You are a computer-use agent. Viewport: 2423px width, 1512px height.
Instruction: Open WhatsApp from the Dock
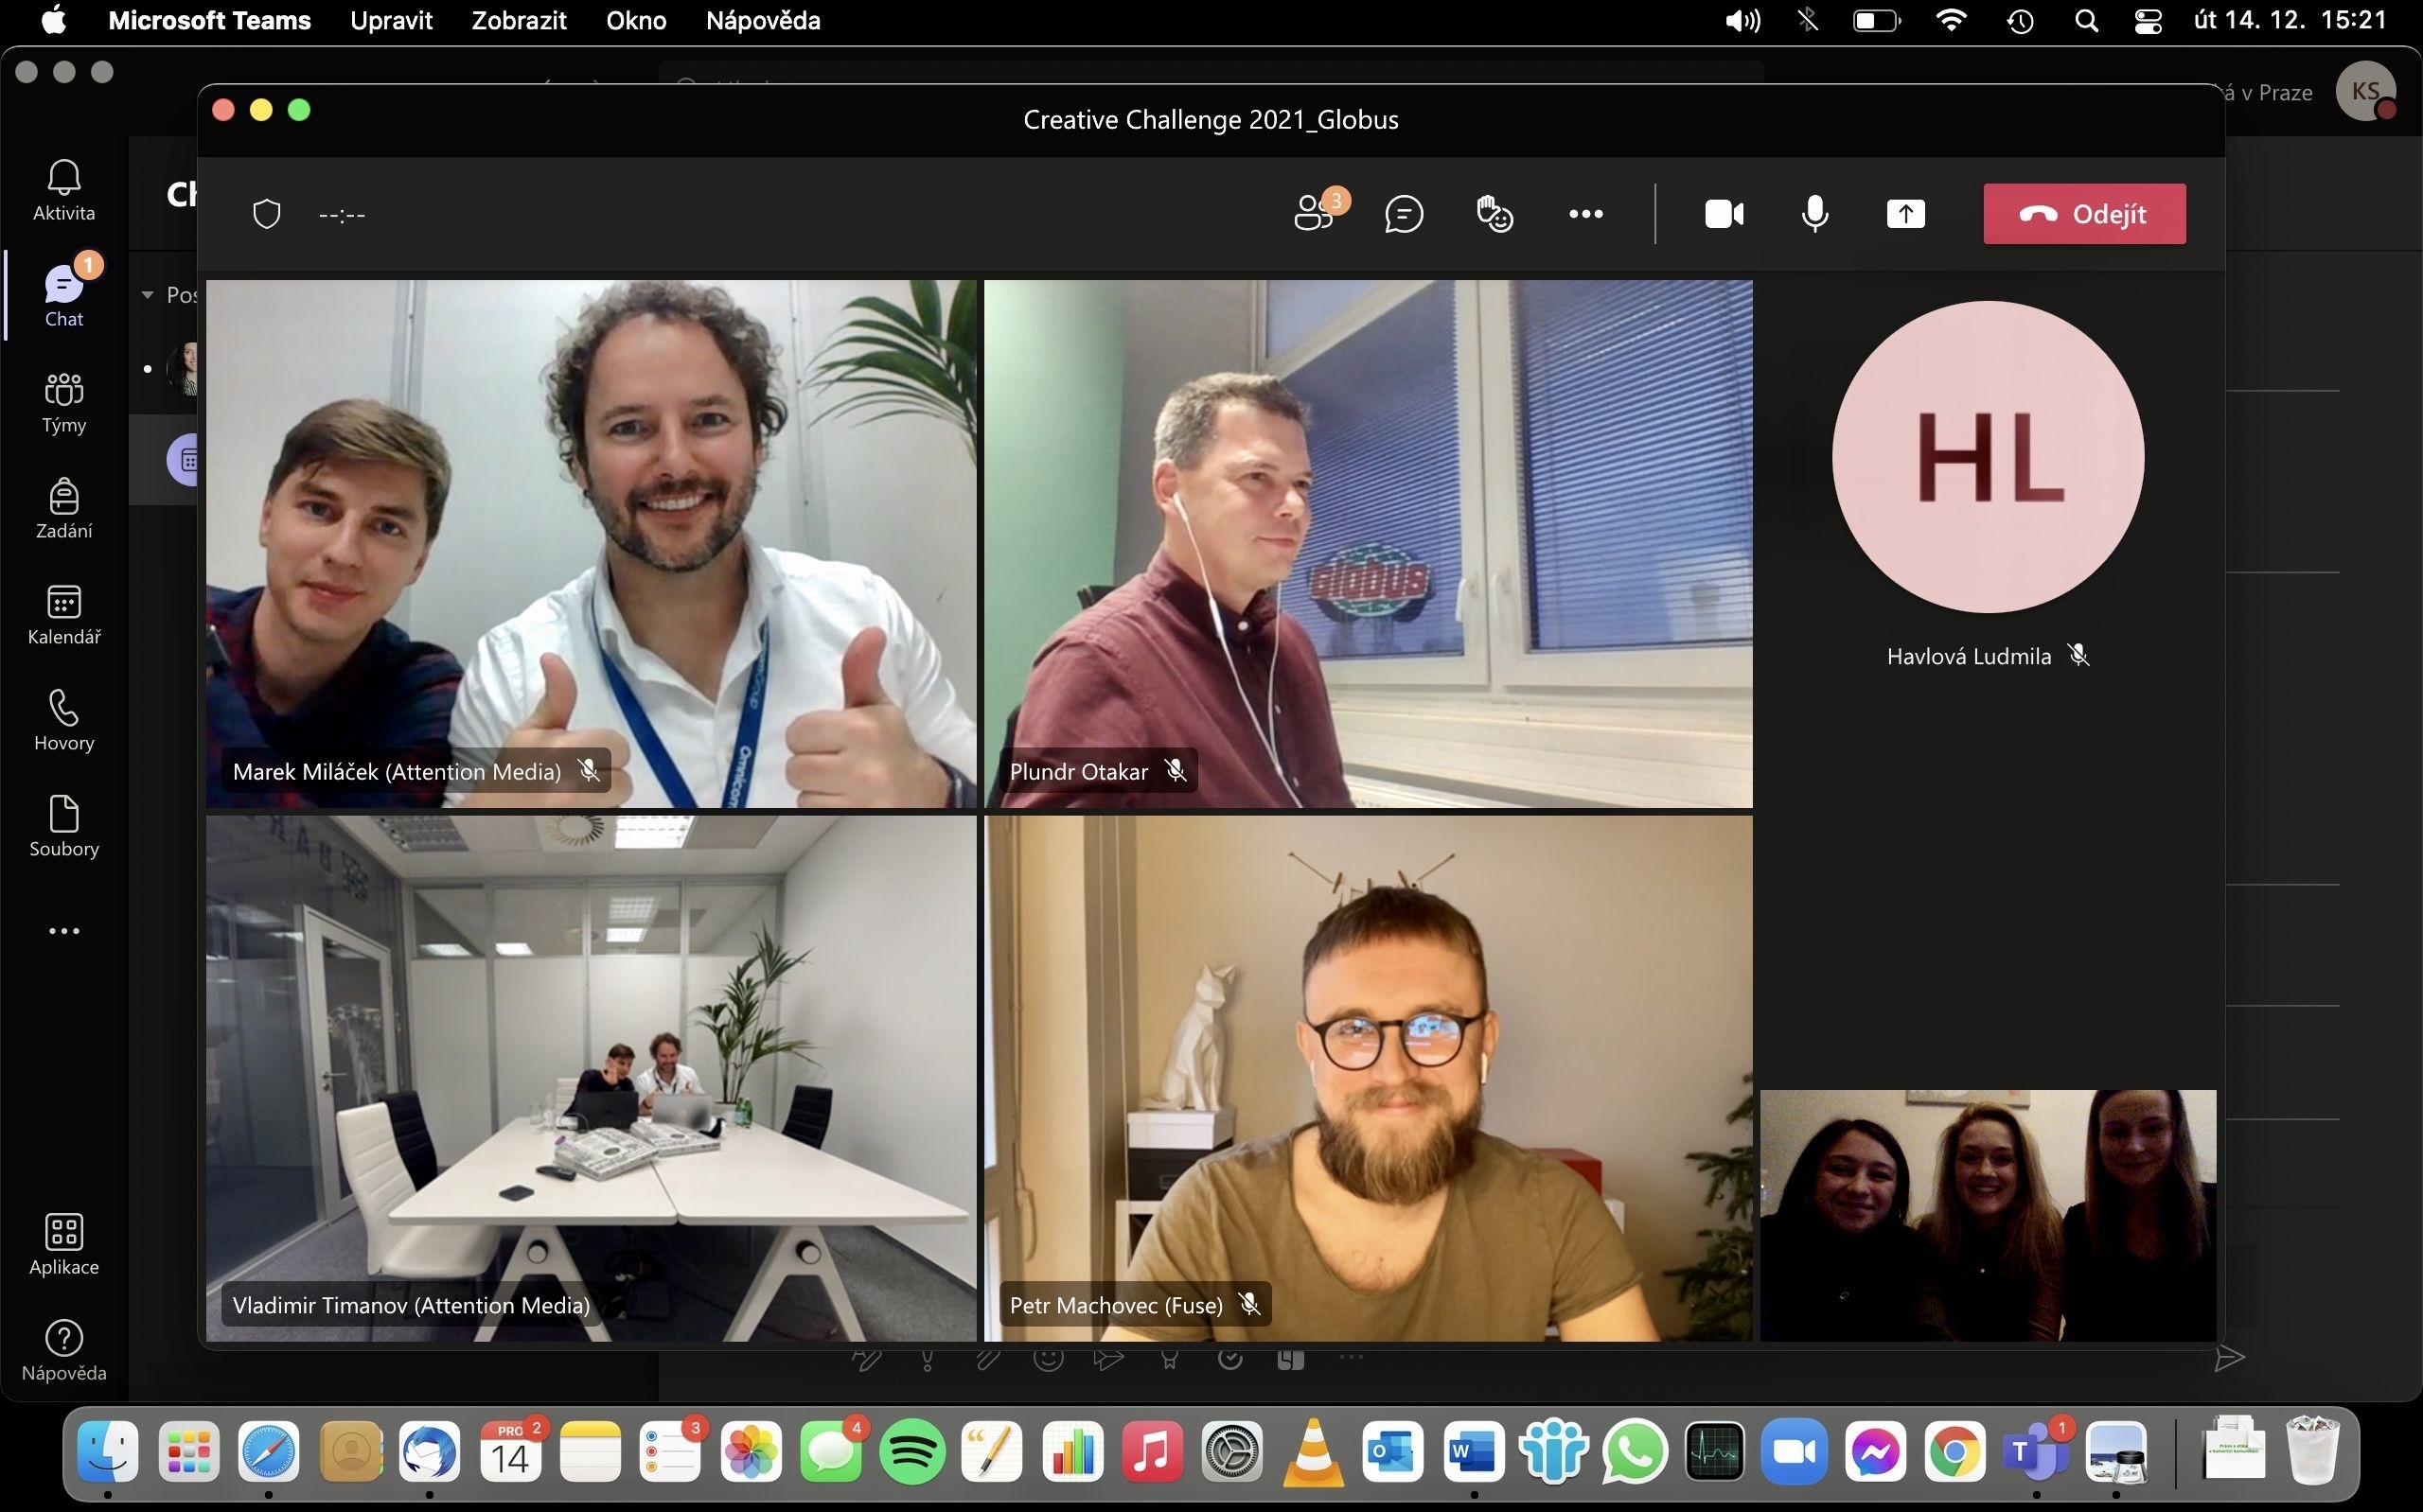[x=1635, y=1451]
